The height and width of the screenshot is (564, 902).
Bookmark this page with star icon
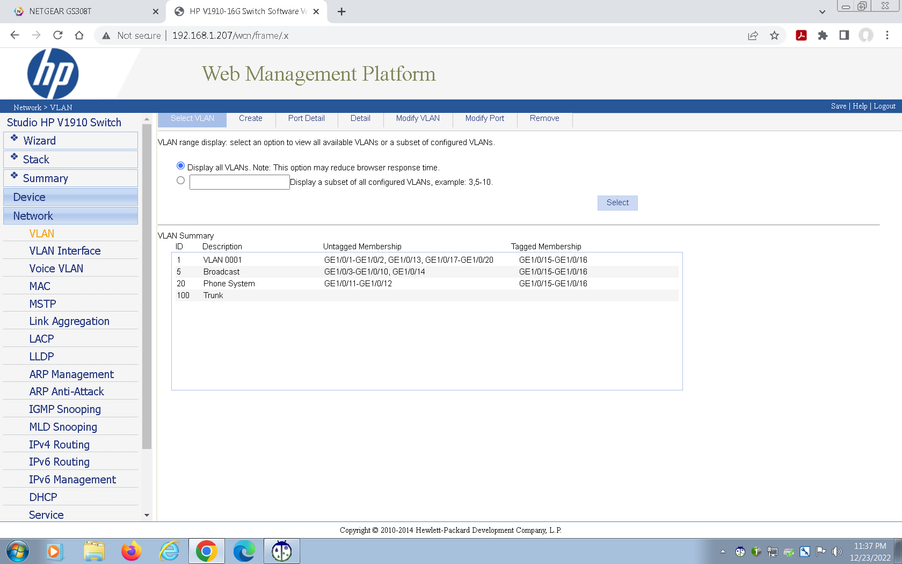(x=774, y=36)
